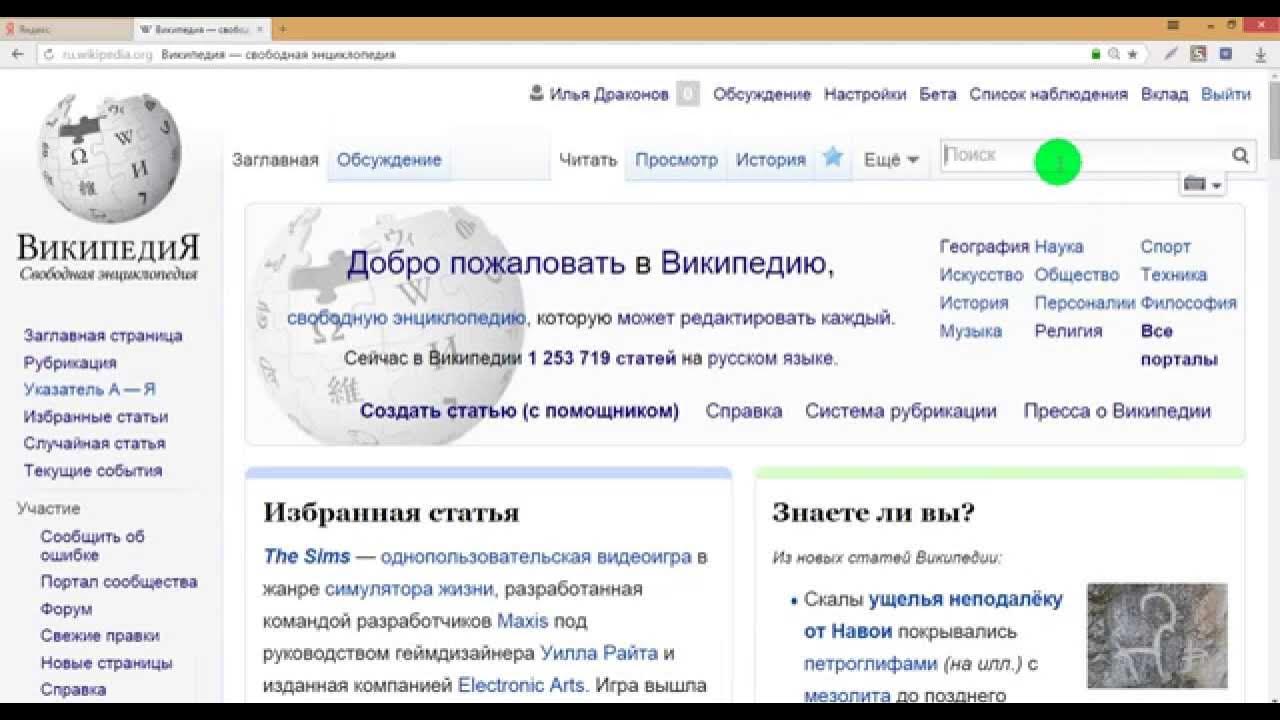Open the Искусство portal link
This screenshot has width=1280, height=720.
[981, 274]
